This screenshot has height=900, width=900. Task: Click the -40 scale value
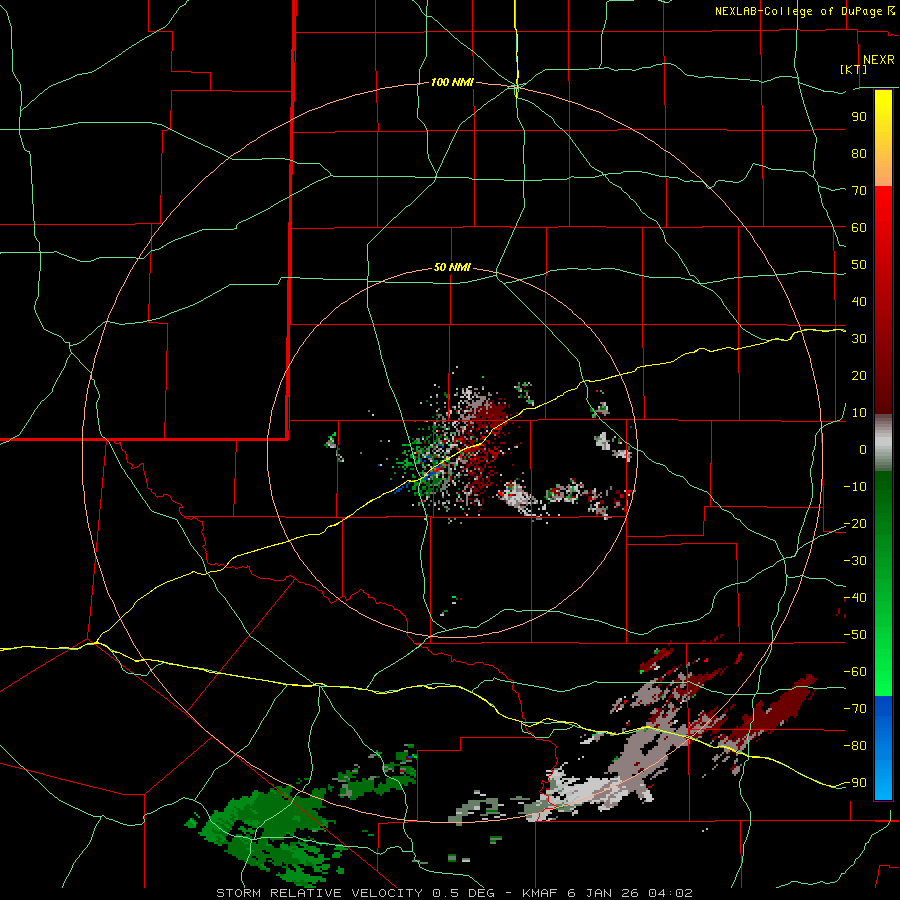tap(855, 598)
